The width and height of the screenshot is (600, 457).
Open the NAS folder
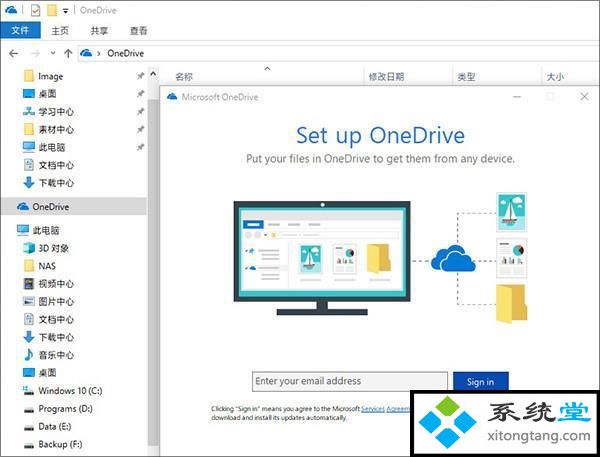coord(47,266)
